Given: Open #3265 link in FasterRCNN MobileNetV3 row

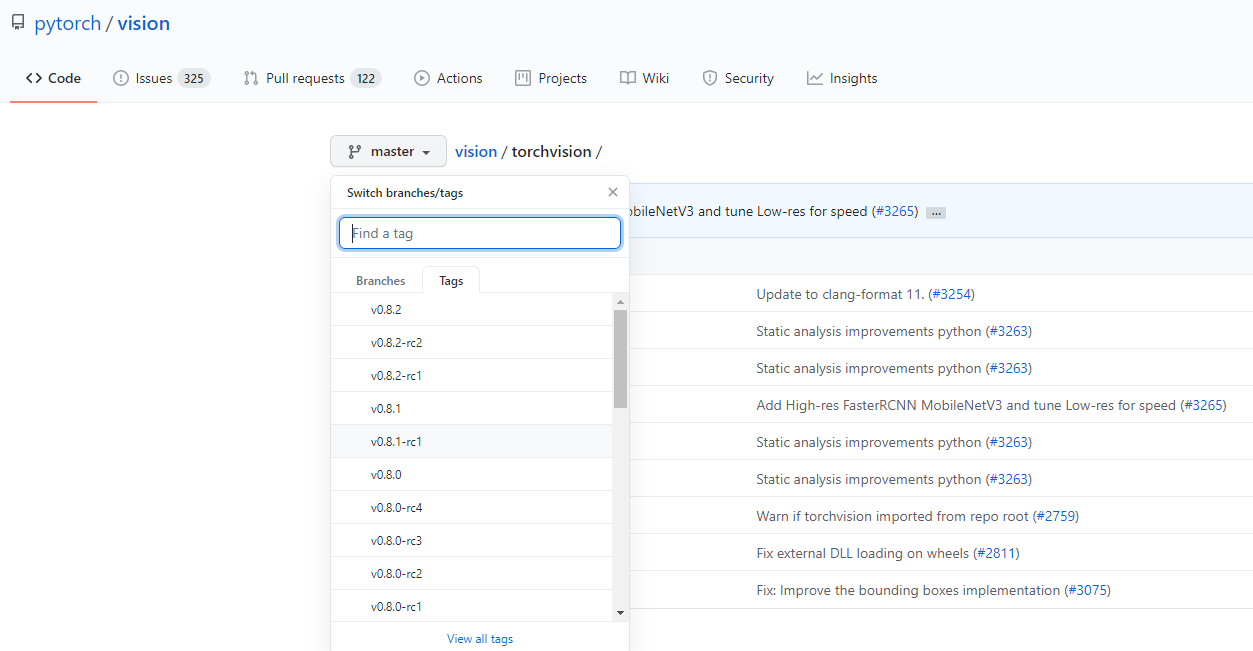Looking at the screenshot, I should pyautogui.click(x=1203, y=405).
